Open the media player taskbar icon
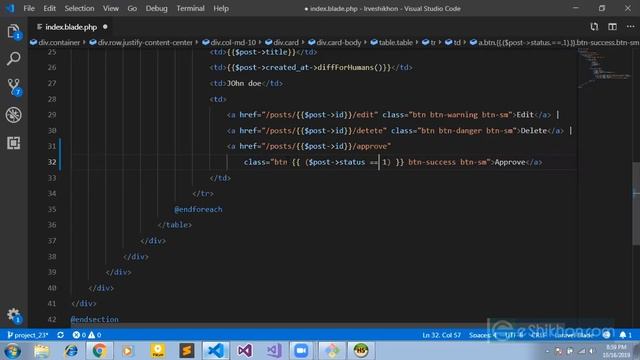Viewport: 640px width, 360px height. coord(128,351)
